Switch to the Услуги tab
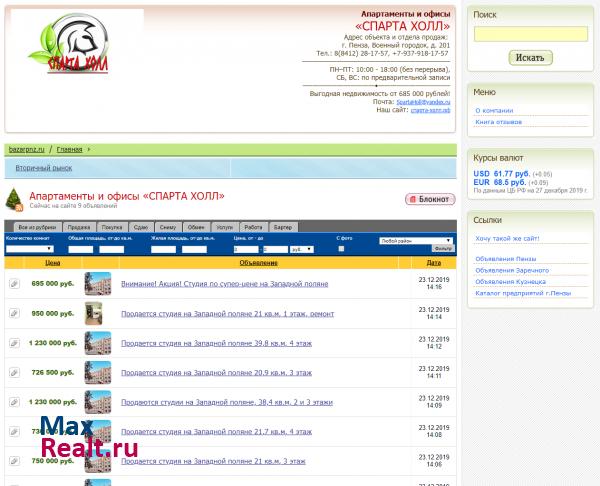This screenshot has width=600, height=486. pyautogui.click(x=225, y=227)
